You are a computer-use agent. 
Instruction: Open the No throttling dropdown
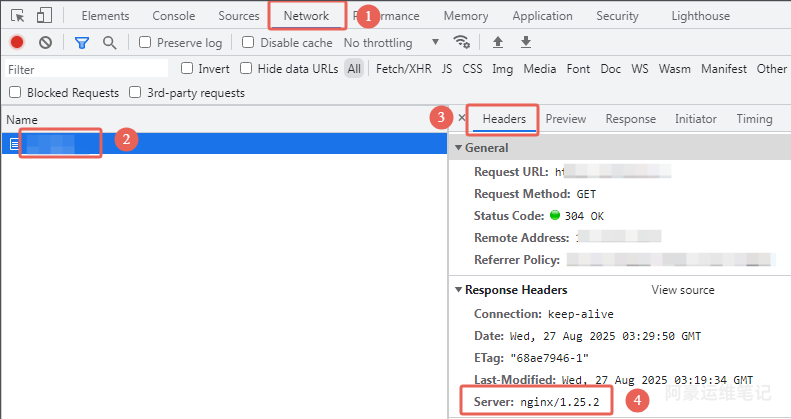coord(391,43)
